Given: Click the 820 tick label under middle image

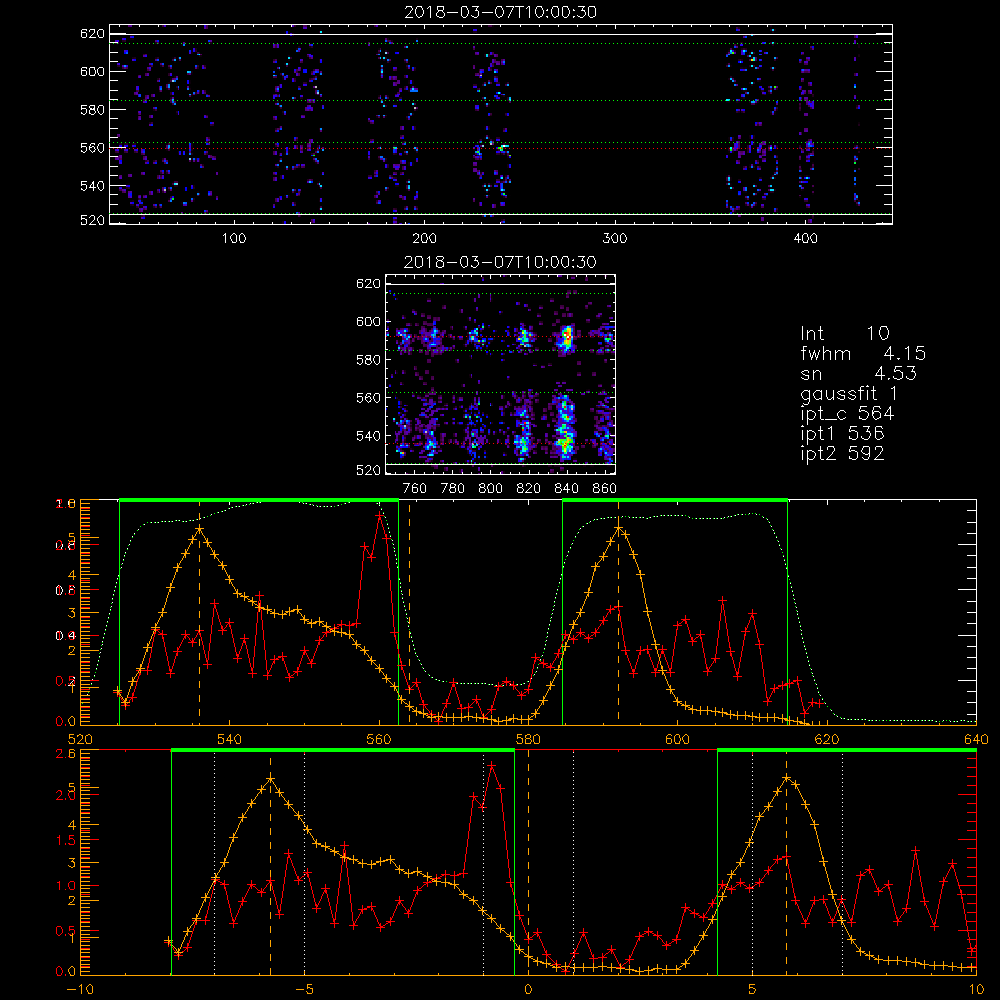Looking at the screenshot, I should [x=529, y=489].
